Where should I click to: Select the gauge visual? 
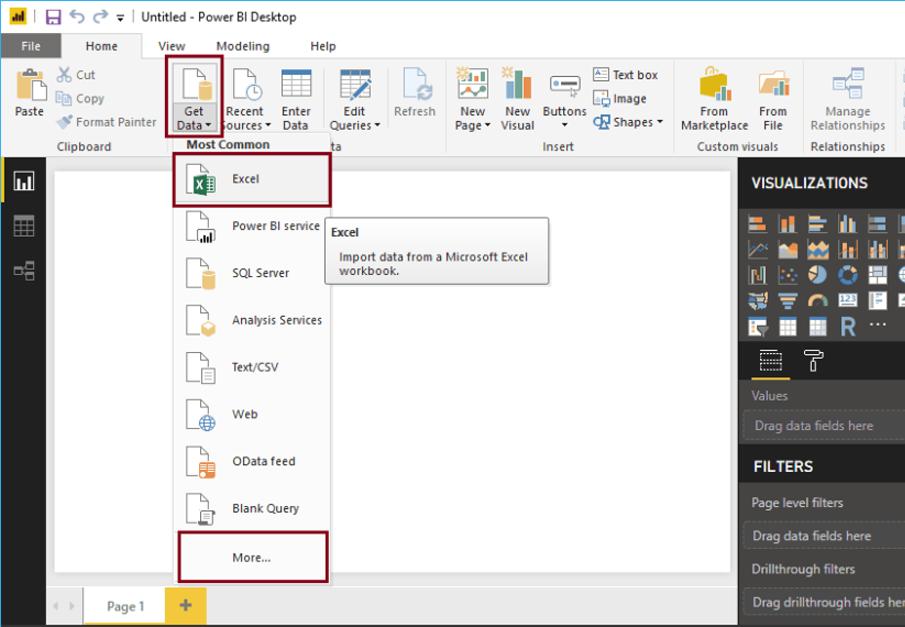pyautogui.click(x=818, y=301)
